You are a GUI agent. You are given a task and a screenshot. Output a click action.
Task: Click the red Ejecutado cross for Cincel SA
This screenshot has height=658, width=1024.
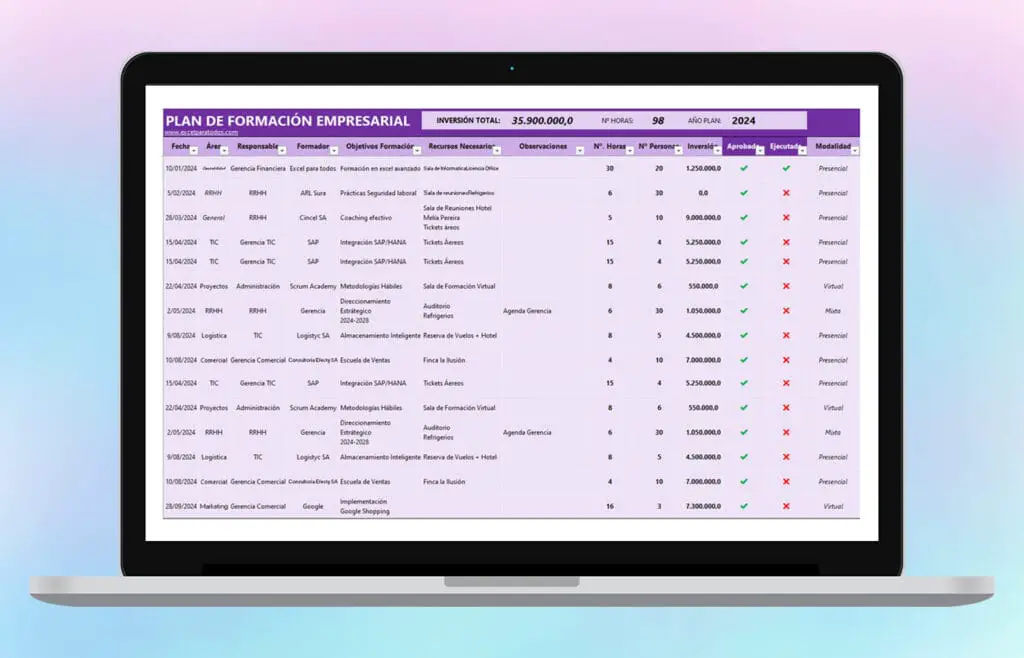coord(786,217)
